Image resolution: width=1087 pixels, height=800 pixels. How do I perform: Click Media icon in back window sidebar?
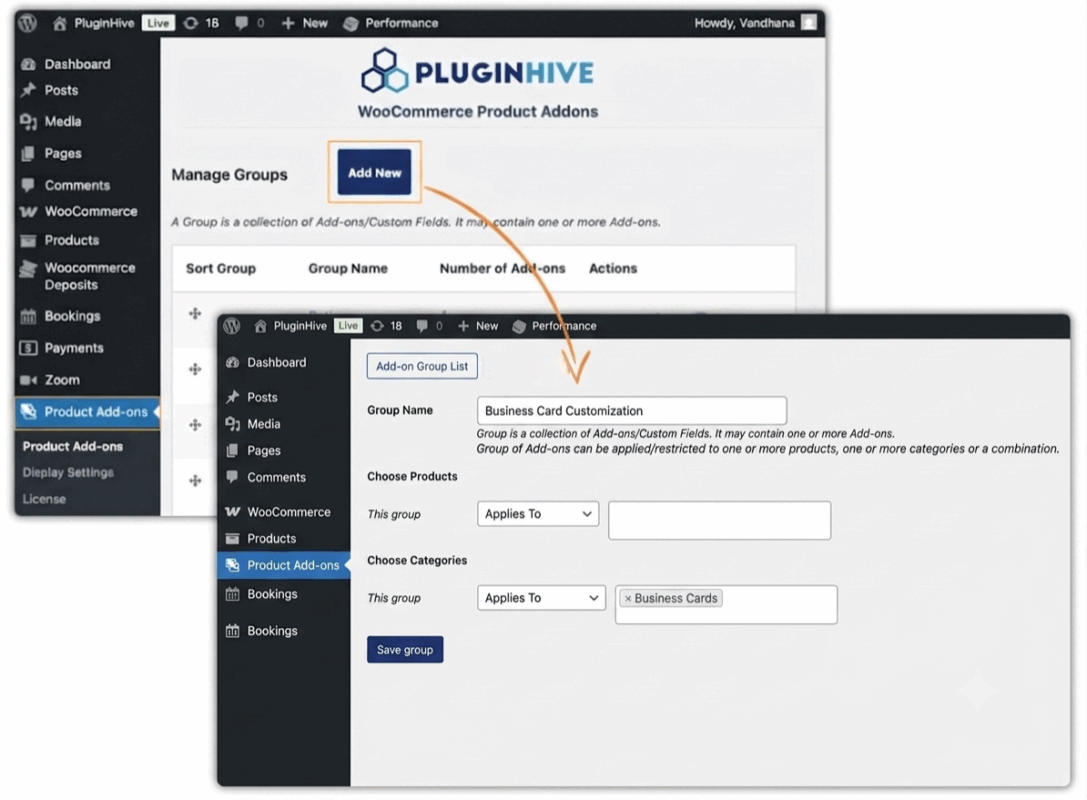click(28, 122)
